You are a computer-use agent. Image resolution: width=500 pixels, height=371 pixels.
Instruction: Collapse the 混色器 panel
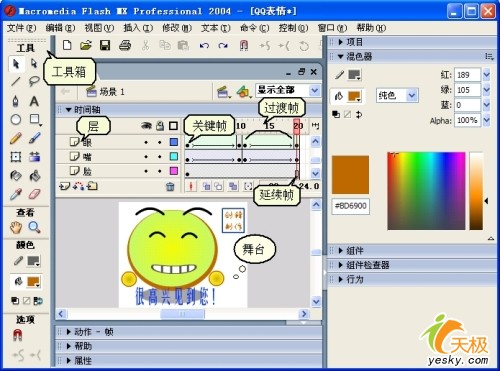click(341, 57)
